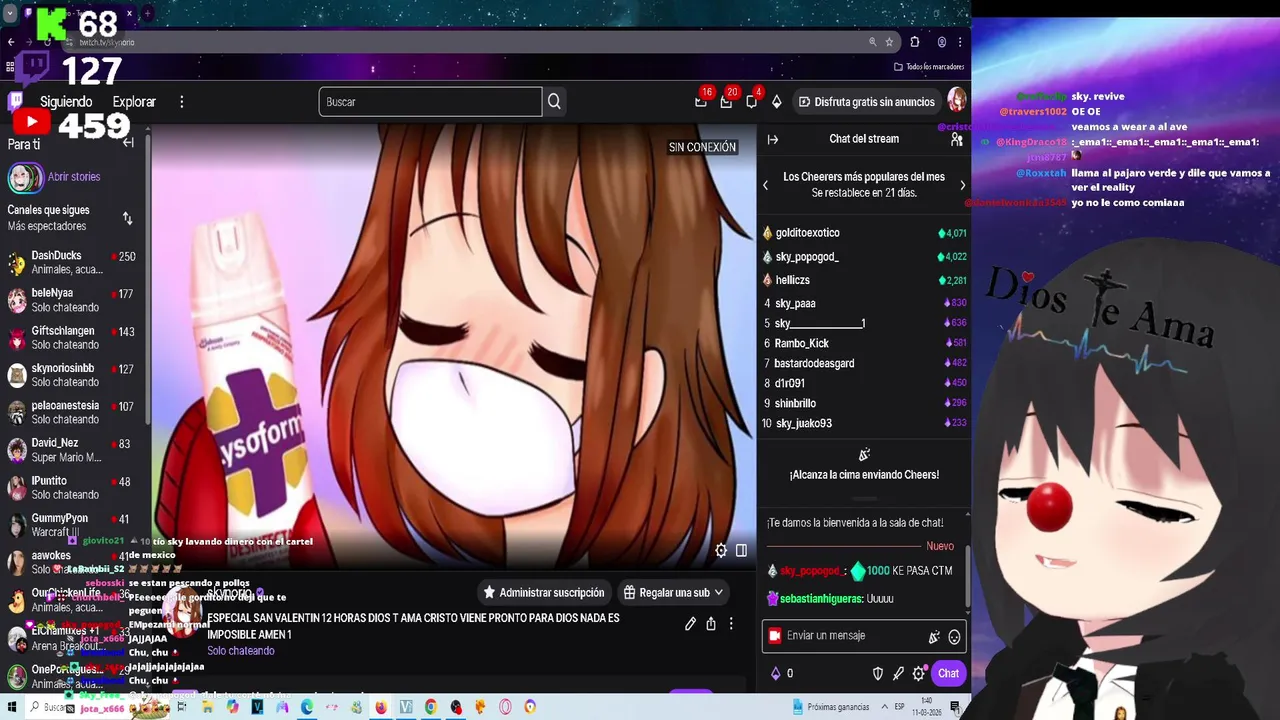Click the Chat del stream header
This screenshot has height=720, width=1280.
[x=864, y=139]
